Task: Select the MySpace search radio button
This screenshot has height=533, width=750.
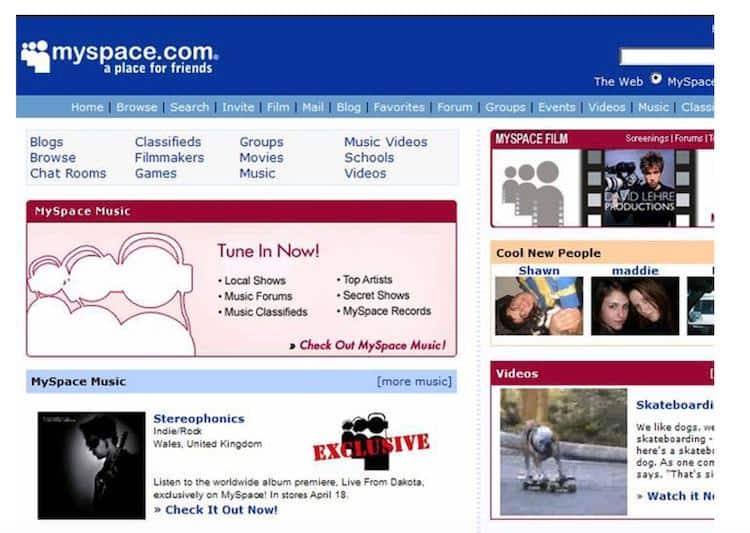Action: pyautogui.click(x=656, y=79)
